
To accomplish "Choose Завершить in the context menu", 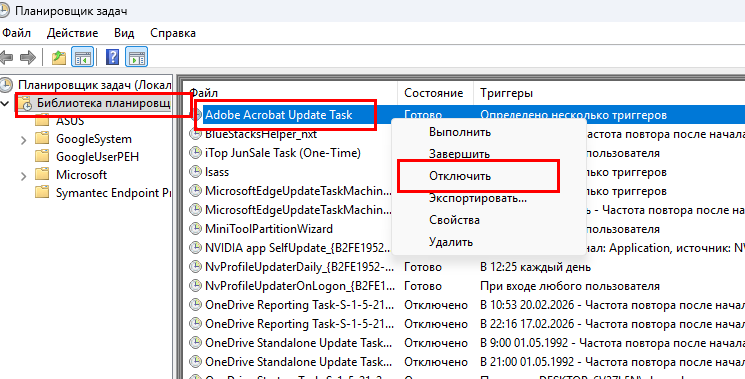I will pyautogui.click(x=459, y=154).
